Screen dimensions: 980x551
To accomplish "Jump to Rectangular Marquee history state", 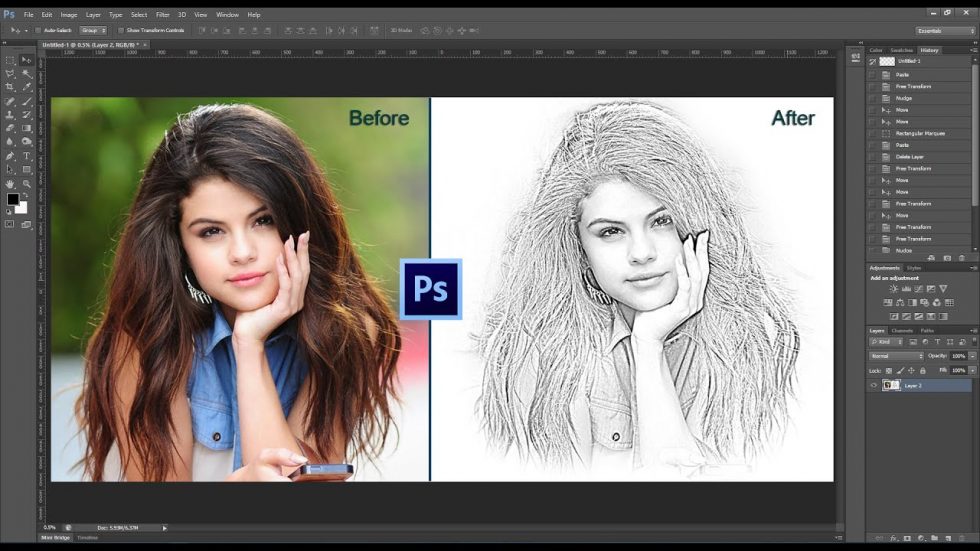I will pos(920,133).
